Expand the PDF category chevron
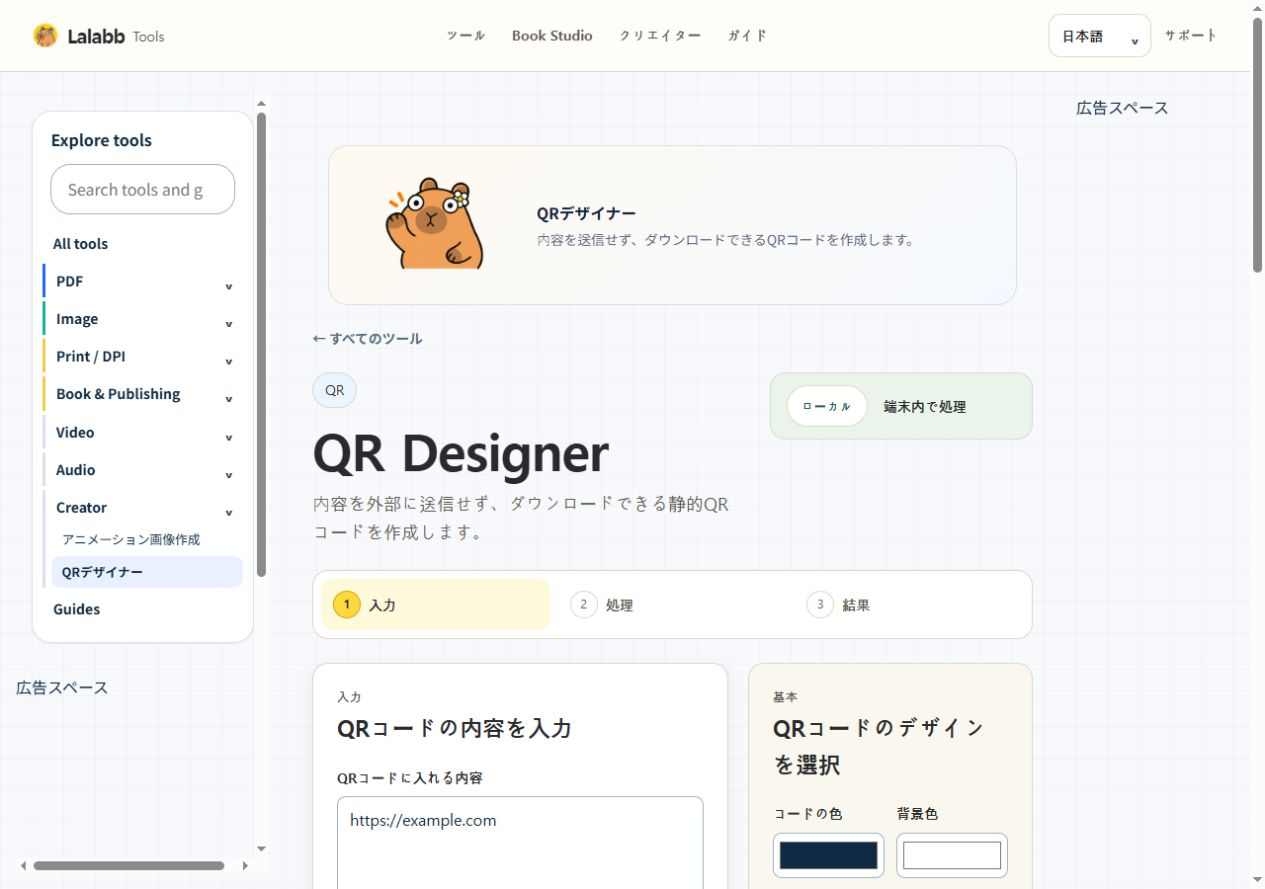Screen dimensions: 1265x889 click(x=228, y=286)
